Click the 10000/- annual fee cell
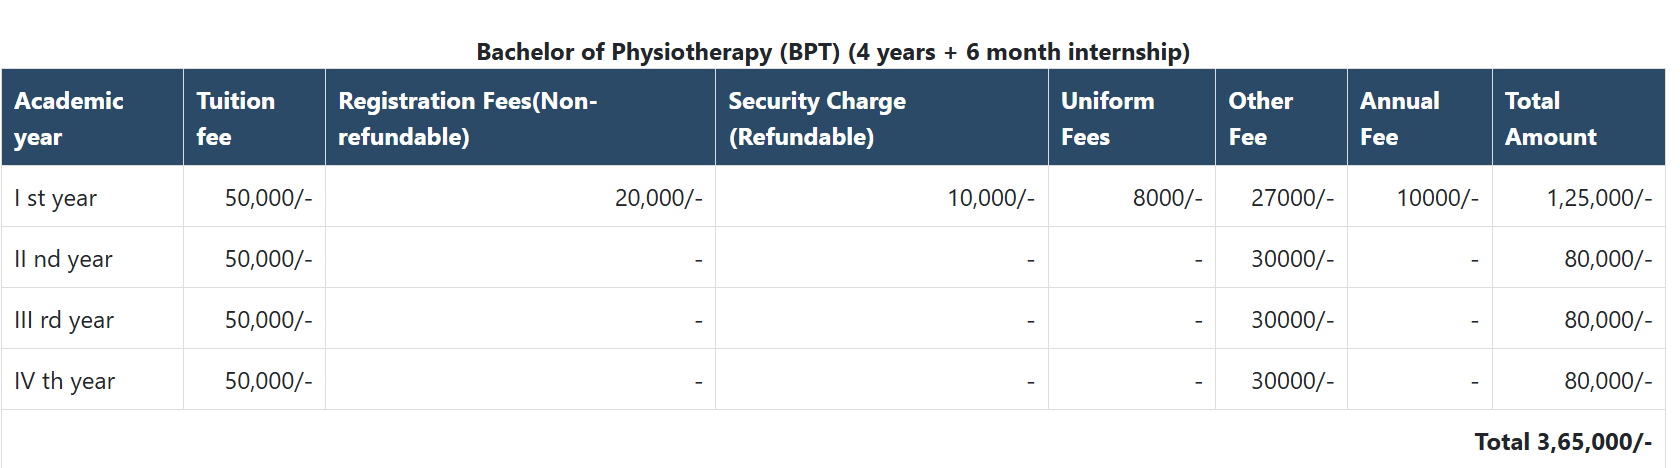This screenshot has width=1680, height=468. [1437, 198]
